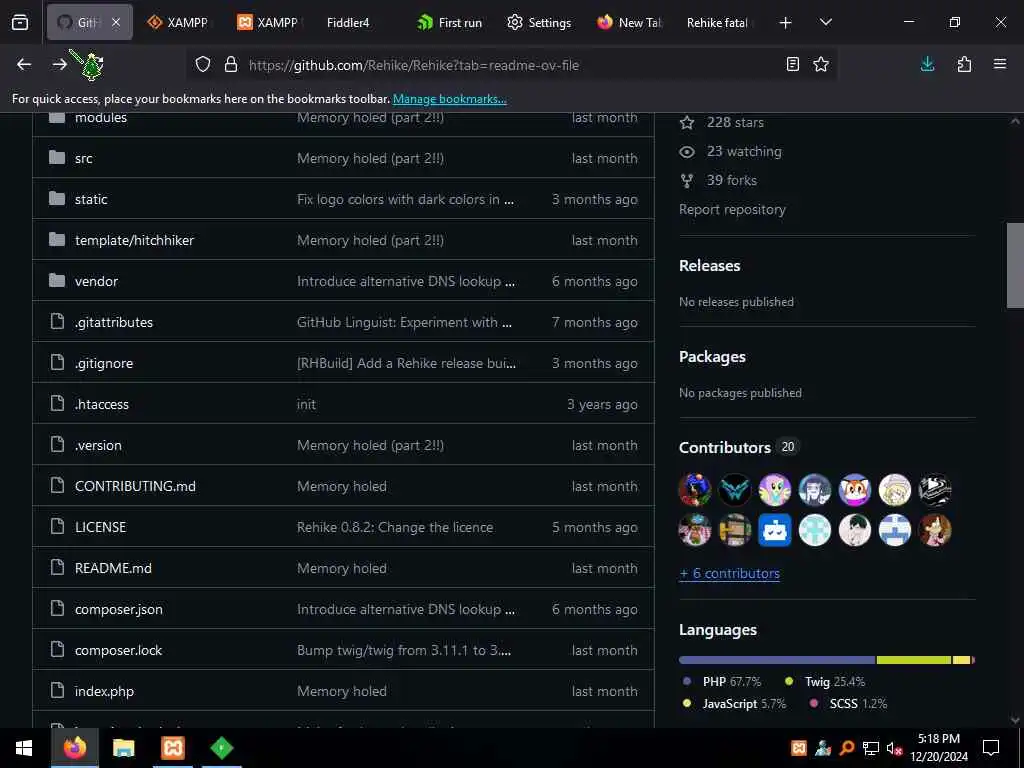1024x768 pixels.
Task: Open the tracking protection shield icon
Action: click(x=203, y=64)
